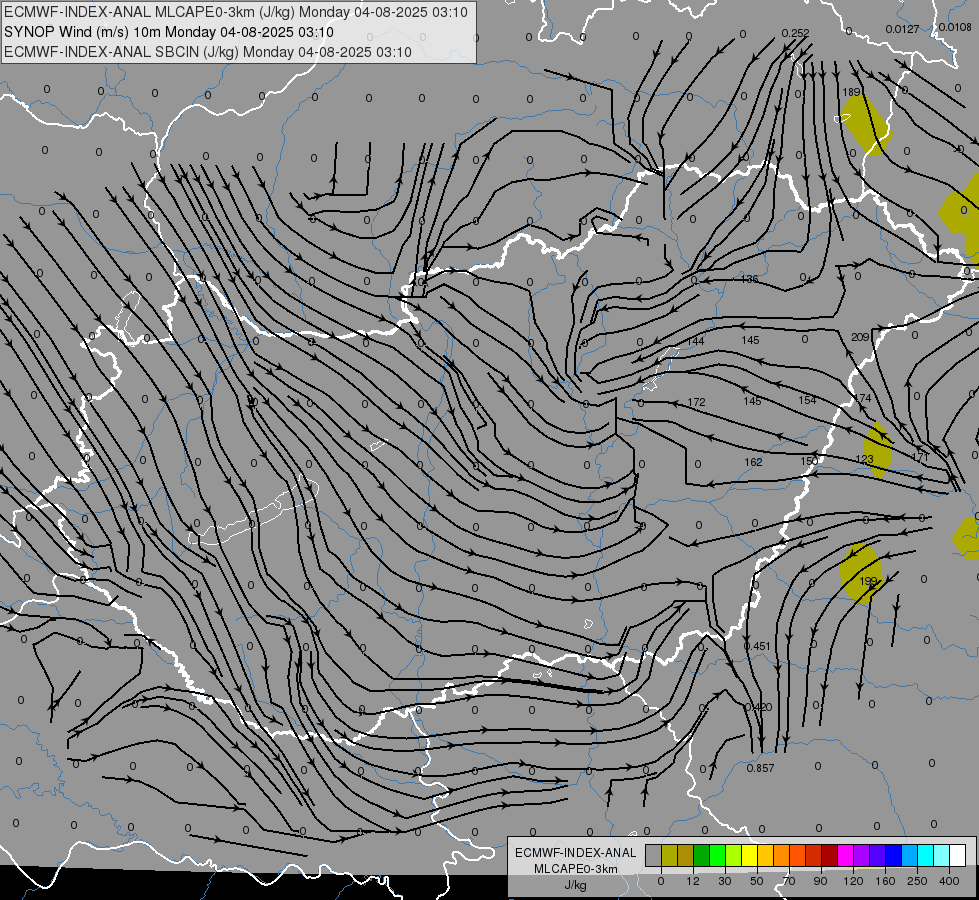The image size is (979, 900).
Task: Pick the bright green legend swatch
Action: click(717, 855)
